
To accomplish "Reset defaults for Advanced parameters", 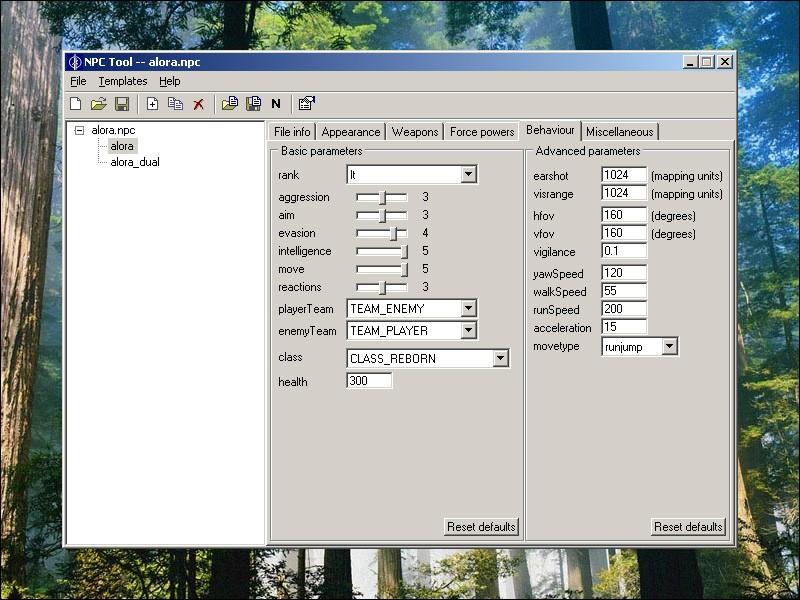I will (x=688, y=527).
